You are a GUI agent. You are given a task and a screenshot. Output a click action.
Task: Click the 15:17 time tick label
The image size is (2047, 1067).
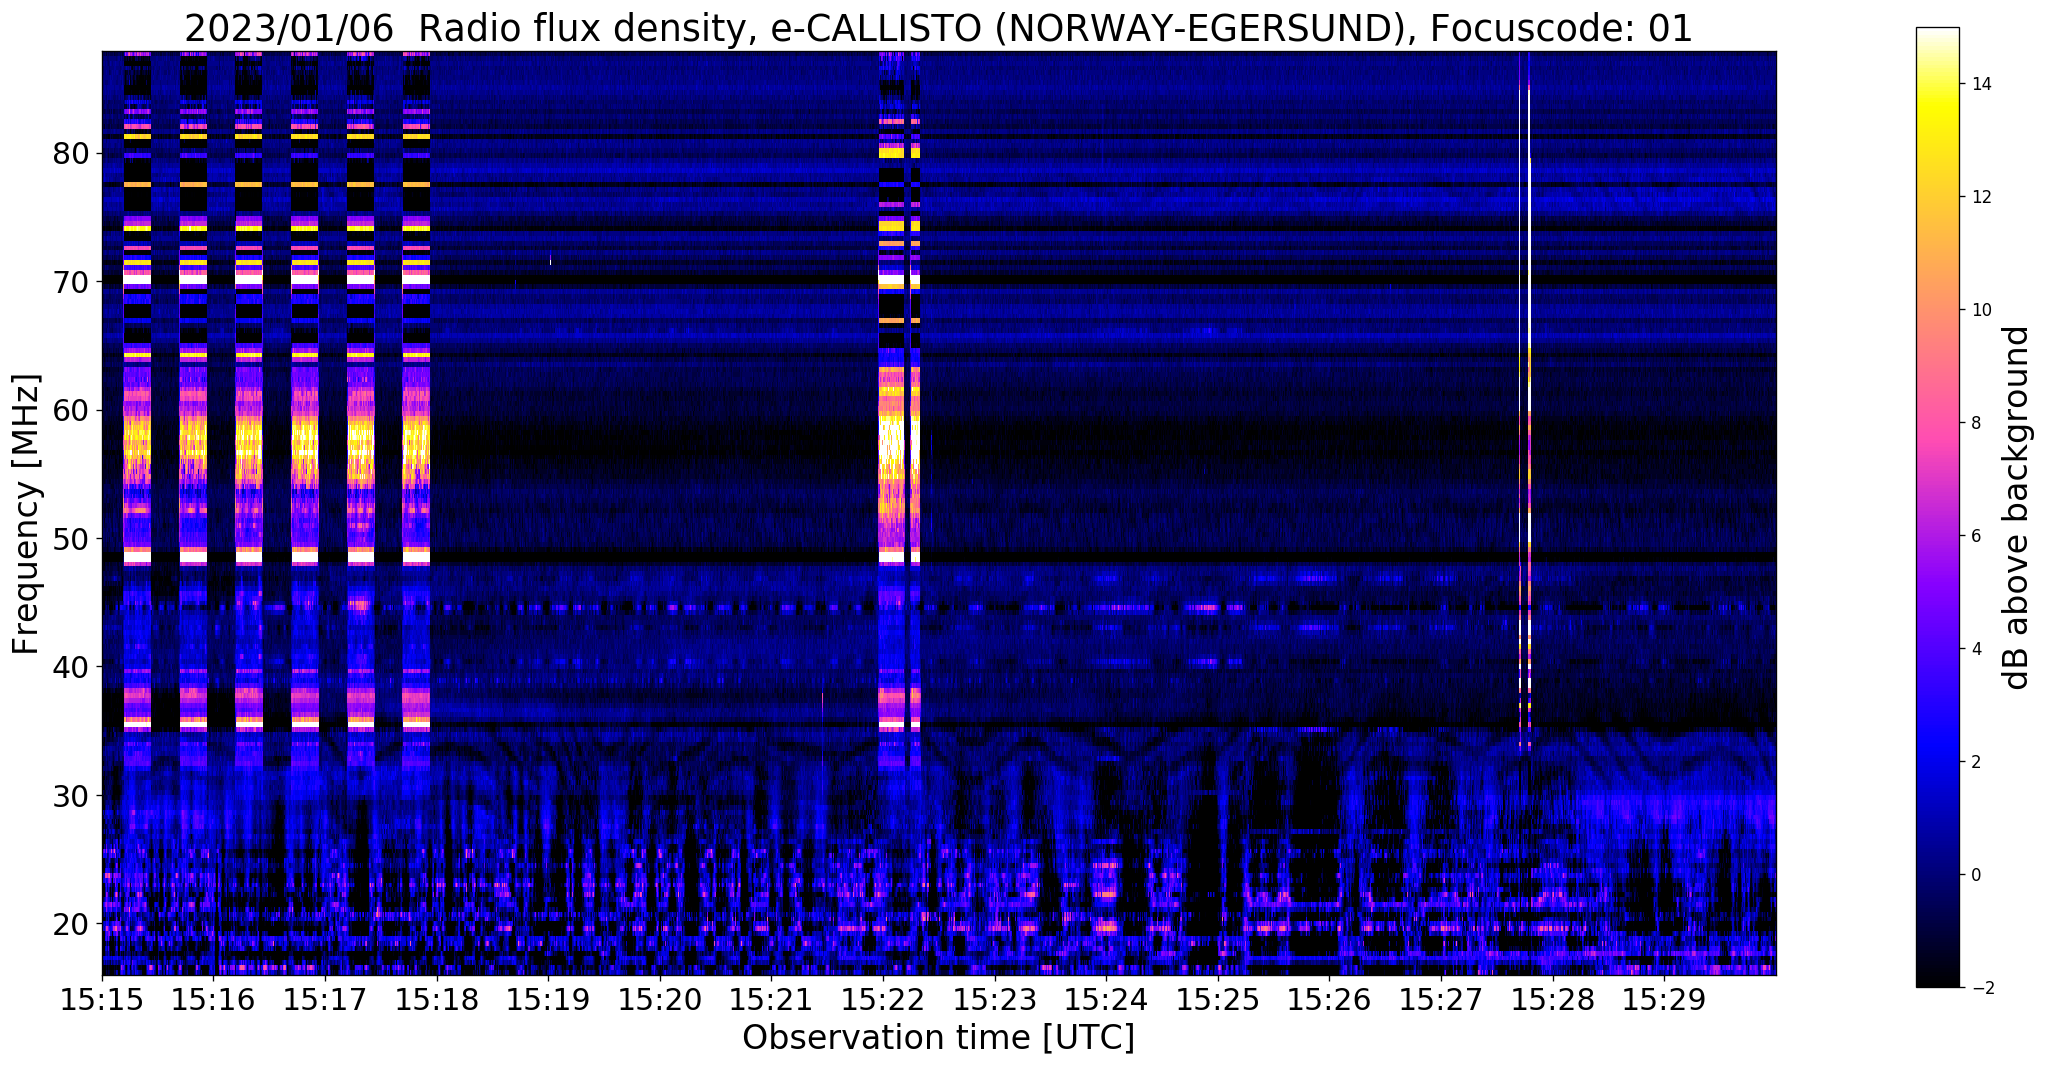pyautogui.click(x=325, y=999)
